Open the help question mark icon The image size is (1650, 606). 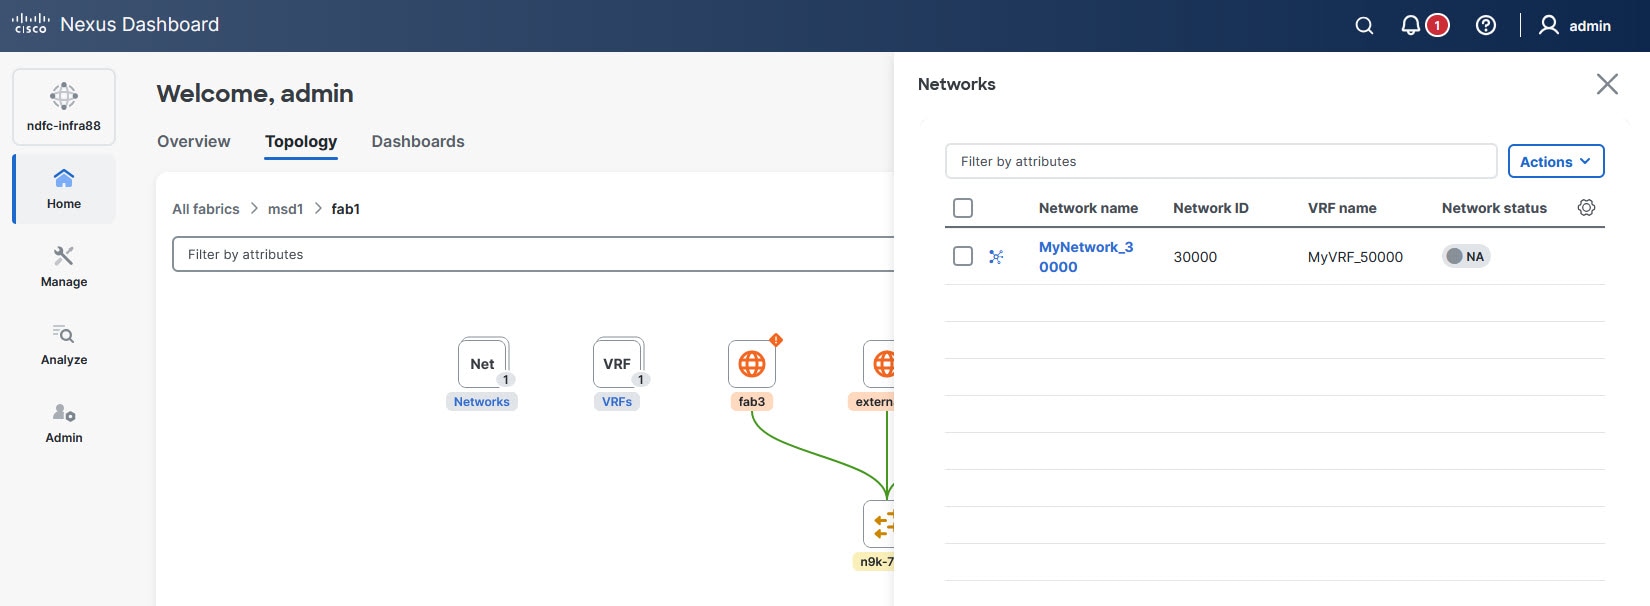click(1486, 26)
